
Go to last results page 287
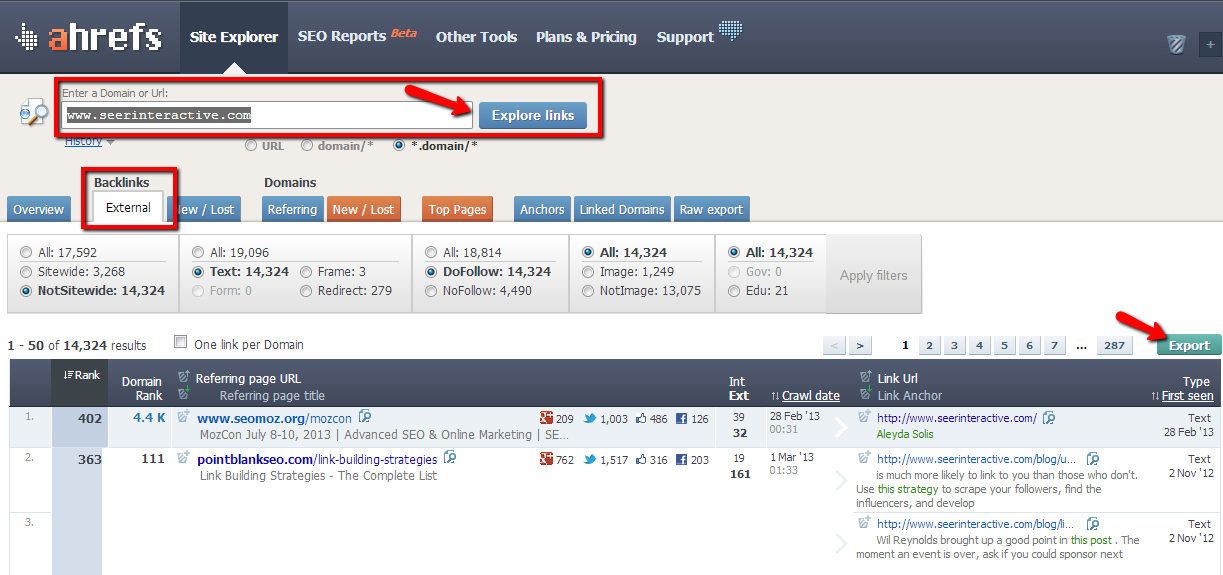pos(1113,345)
